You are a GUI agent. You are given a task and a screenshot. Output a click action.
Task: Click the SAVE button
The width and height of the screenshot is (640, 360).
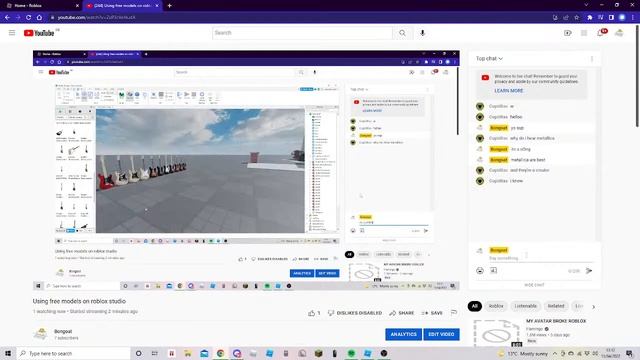coord(432,313)
